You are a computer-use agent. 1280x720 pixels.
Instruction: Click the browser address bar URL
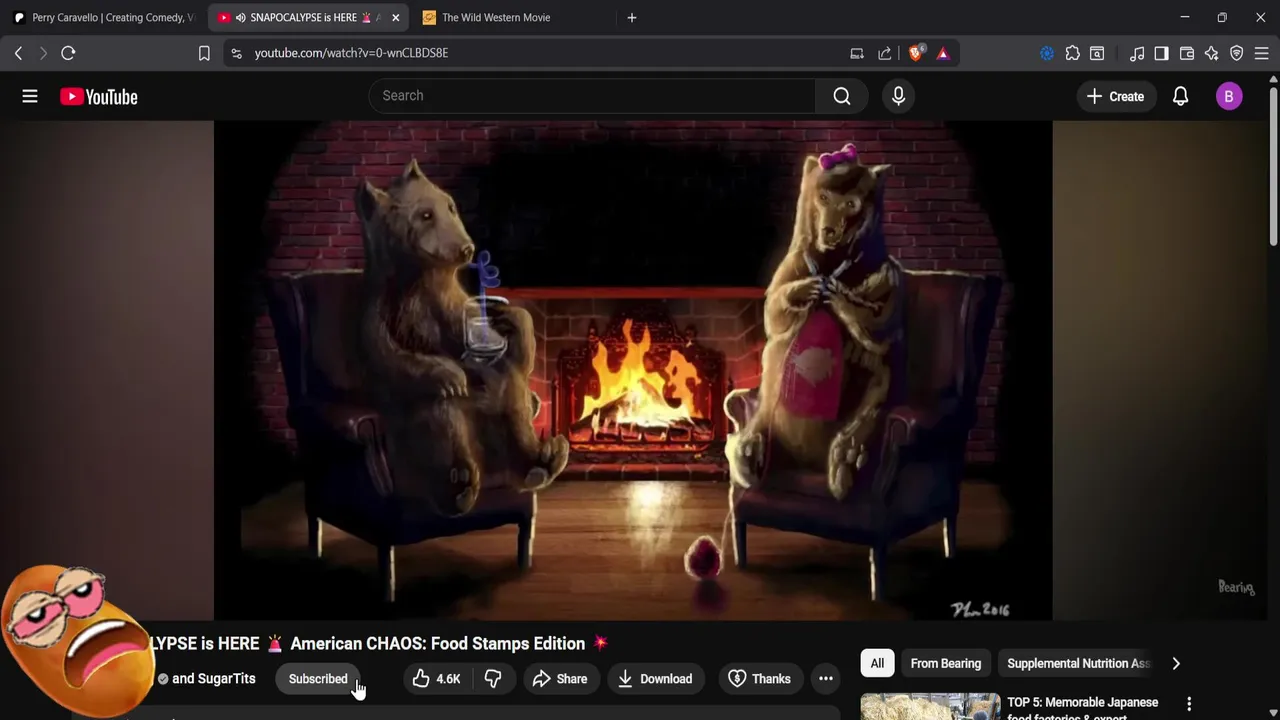coord(351,53)
